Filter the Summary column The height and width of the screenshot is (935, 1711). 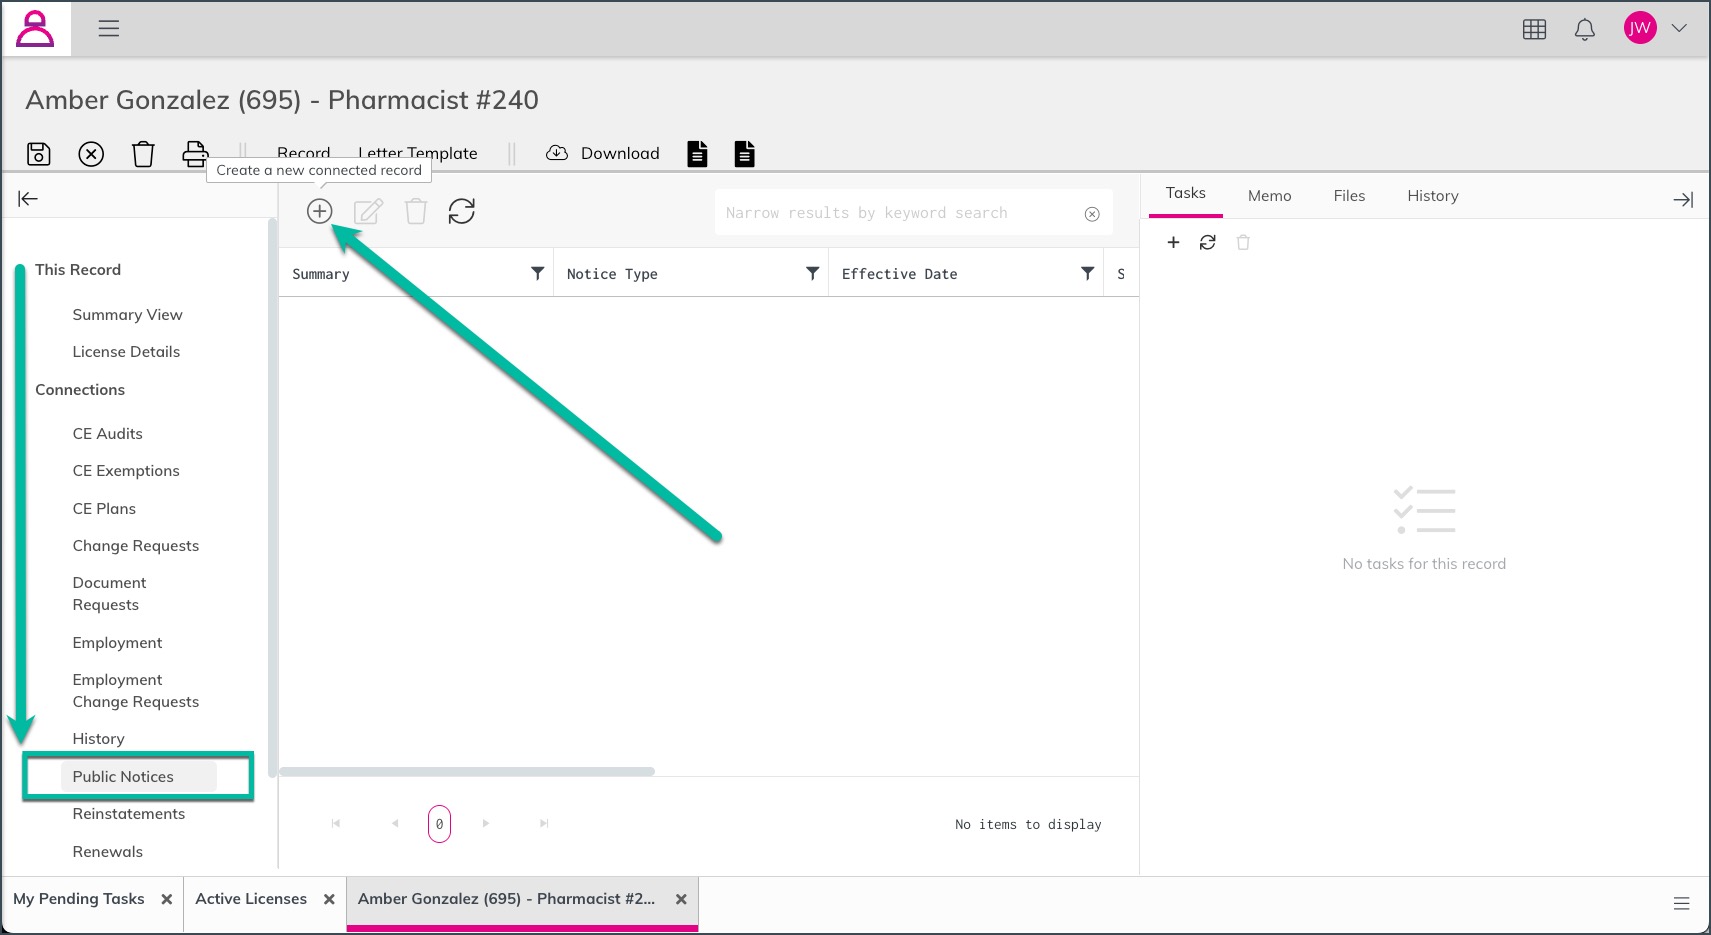click(x=537, y=273)
